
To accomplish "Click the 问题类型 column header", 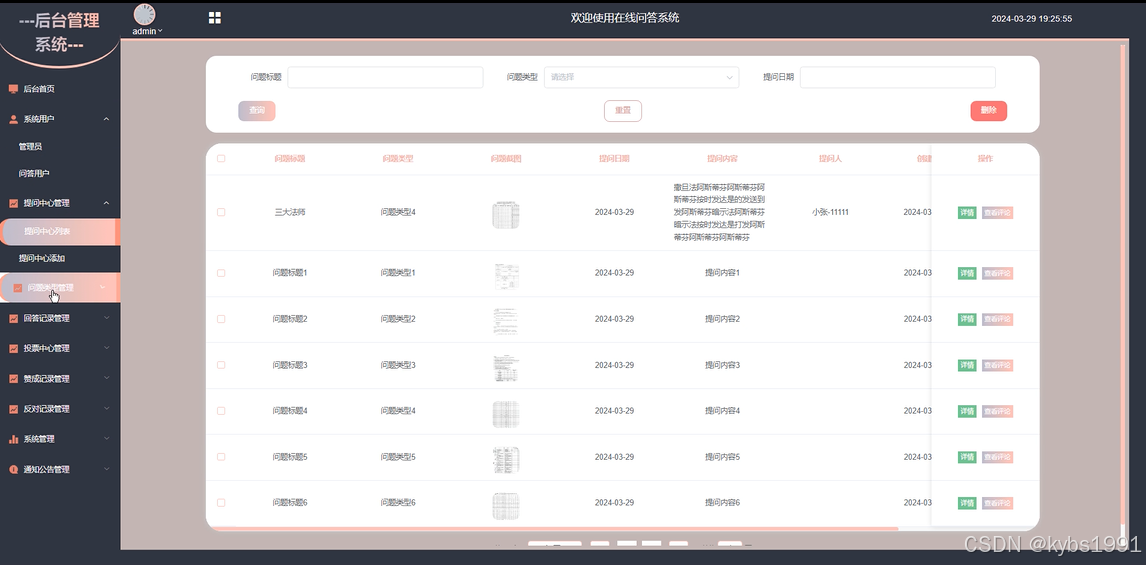I will 398,159.
